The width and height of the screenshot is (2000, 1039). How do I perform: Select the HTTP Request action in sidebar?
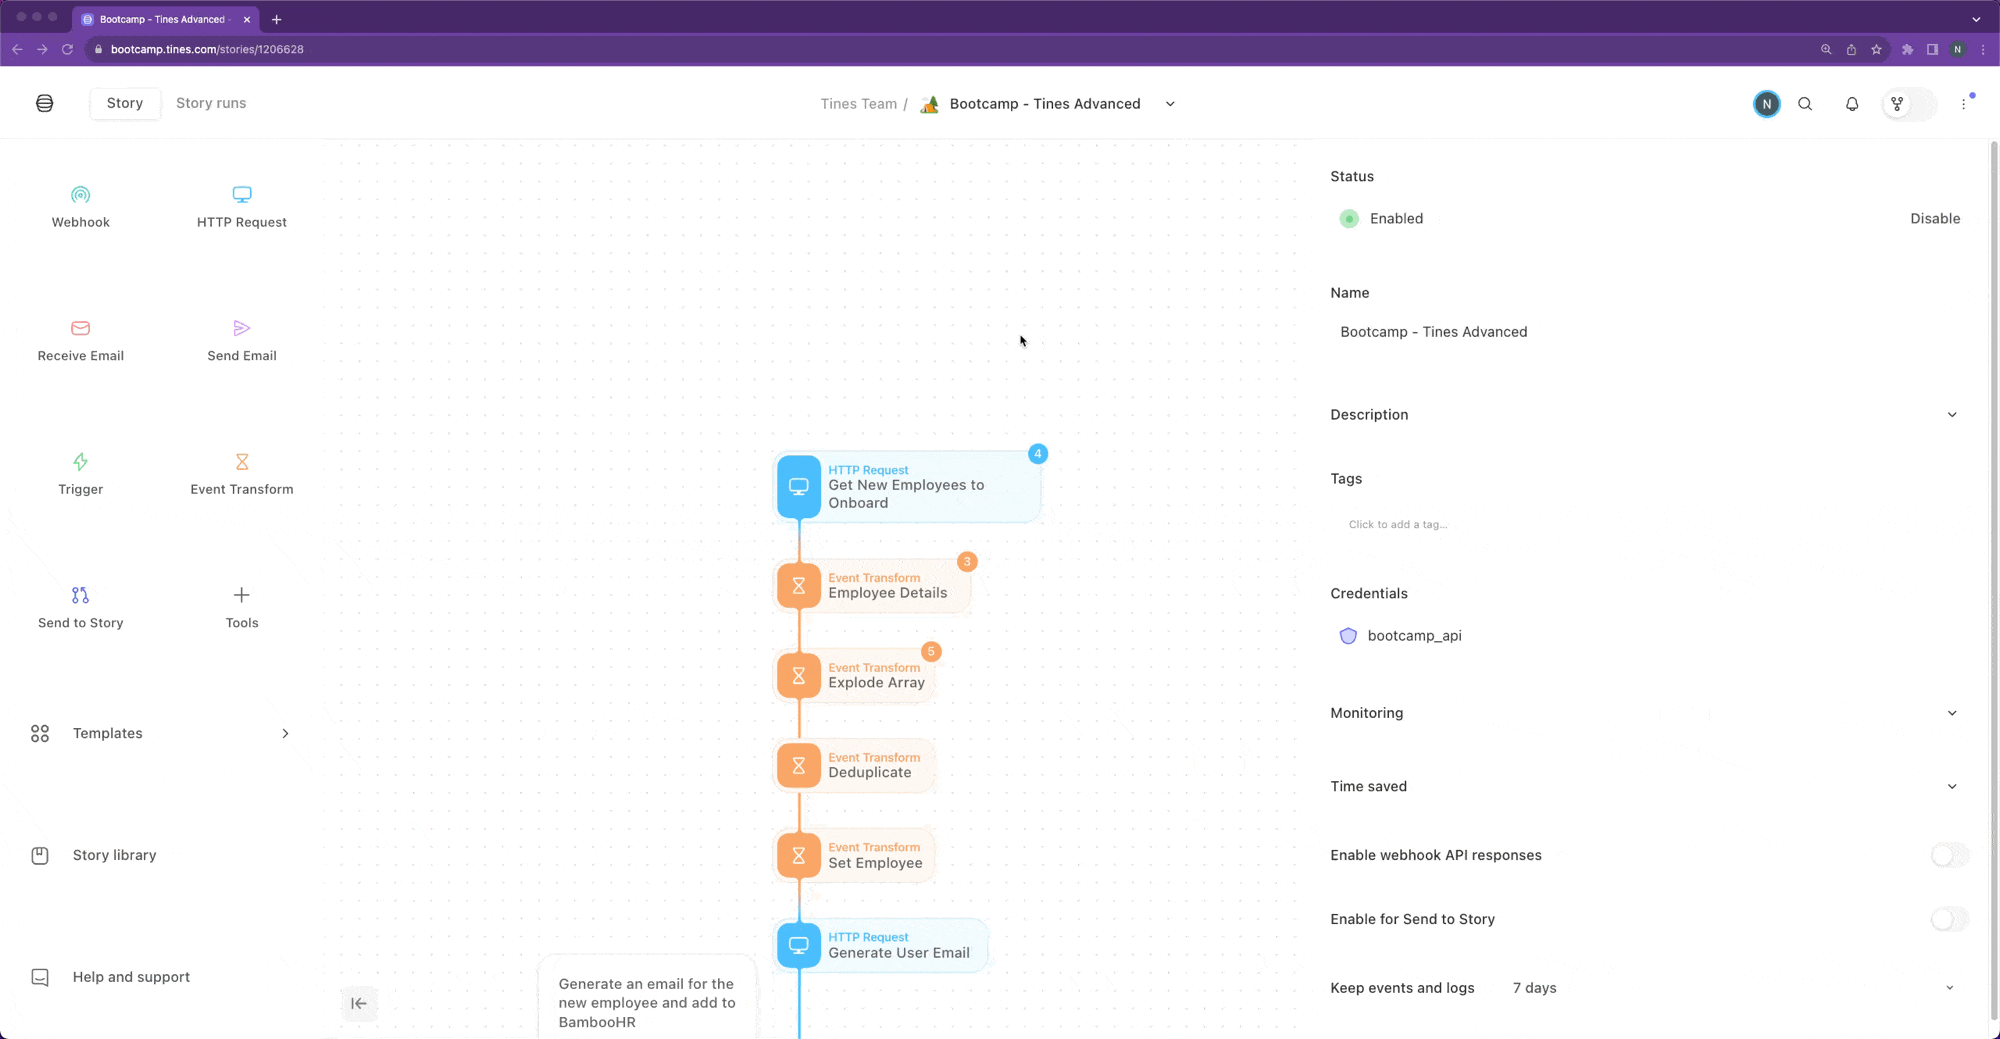click(x=241, y=207)
